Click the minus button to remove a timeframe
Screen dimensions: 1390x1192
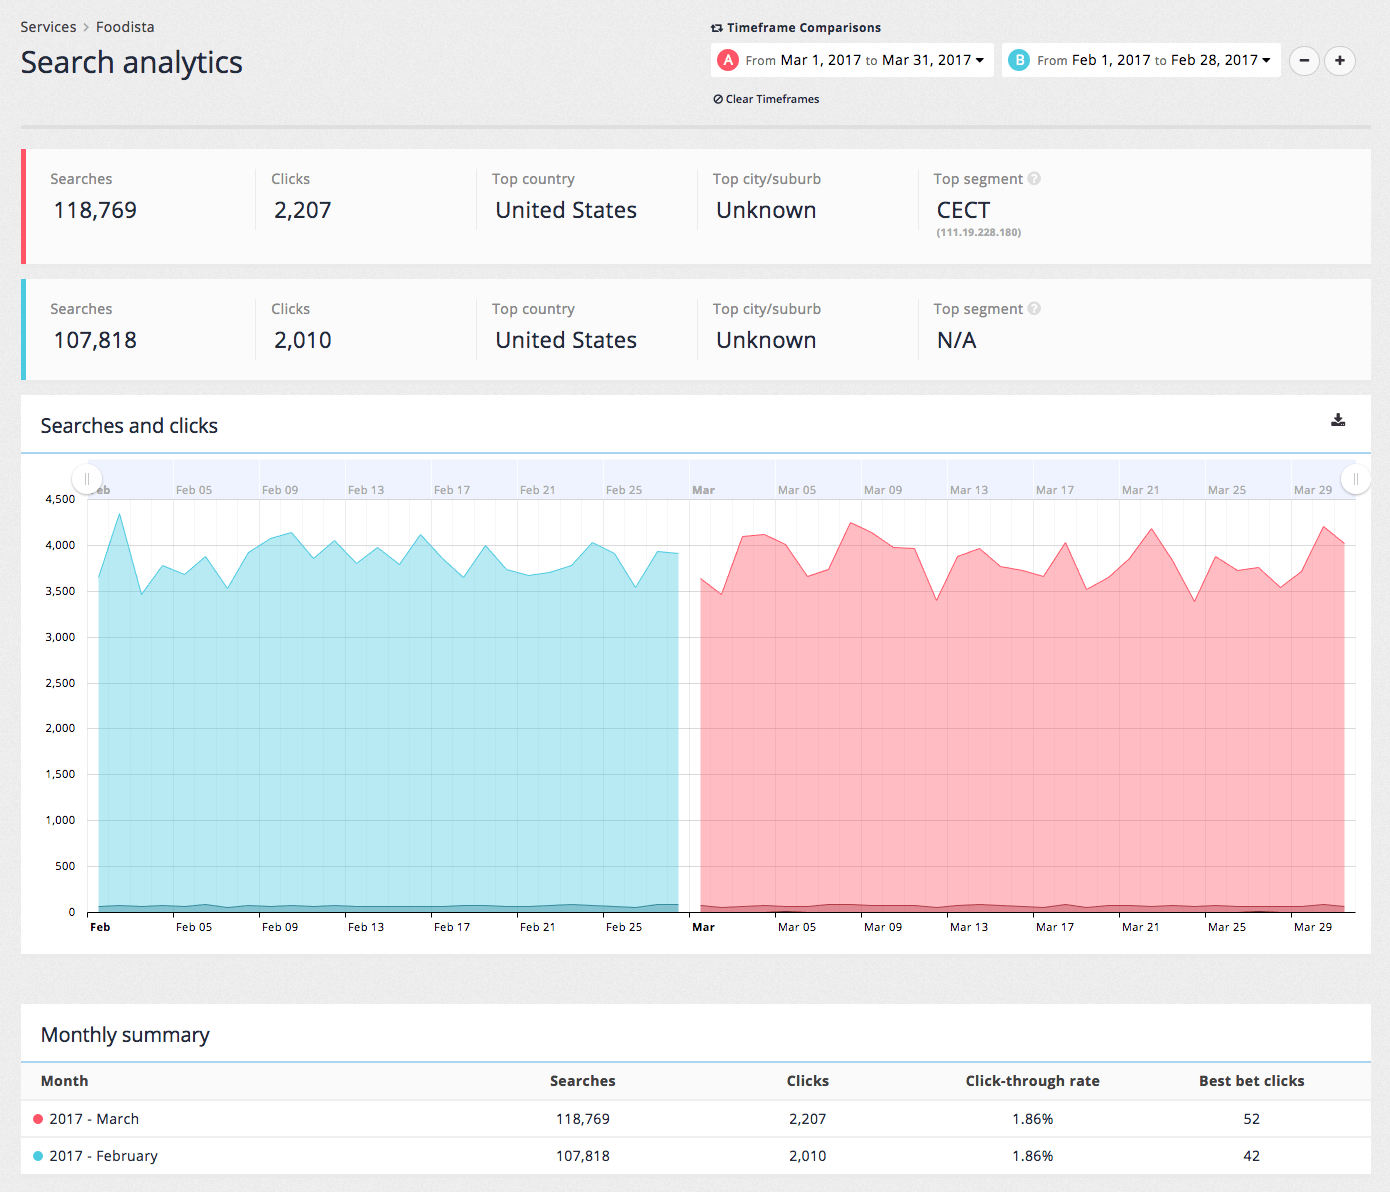pyautogui.click(x=1304, y=61)
